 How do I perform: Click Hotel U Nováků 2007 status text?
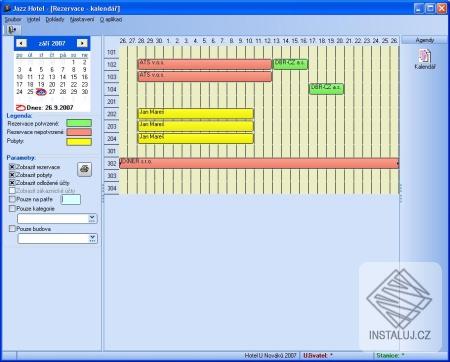point(270,356)
